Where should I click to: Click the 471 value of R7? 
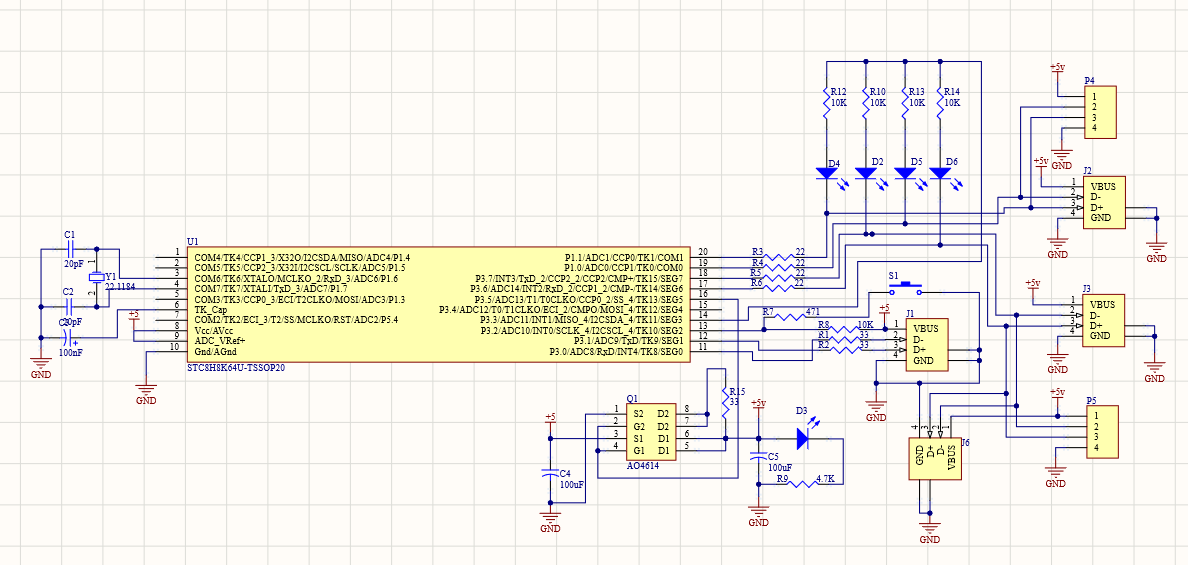tap(813, 311)
